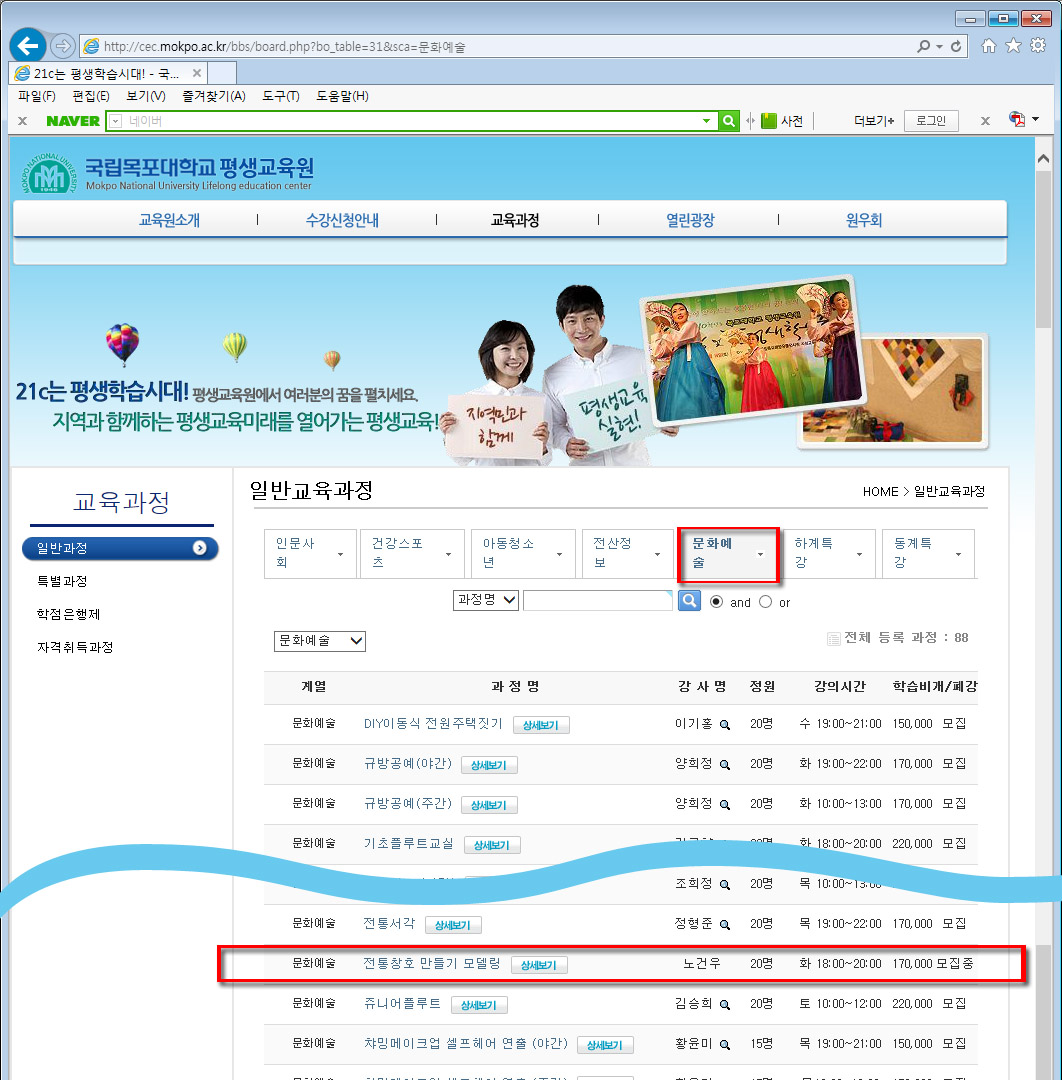
Task: Click HOME breadcrumb link
Action: point(880,492)
